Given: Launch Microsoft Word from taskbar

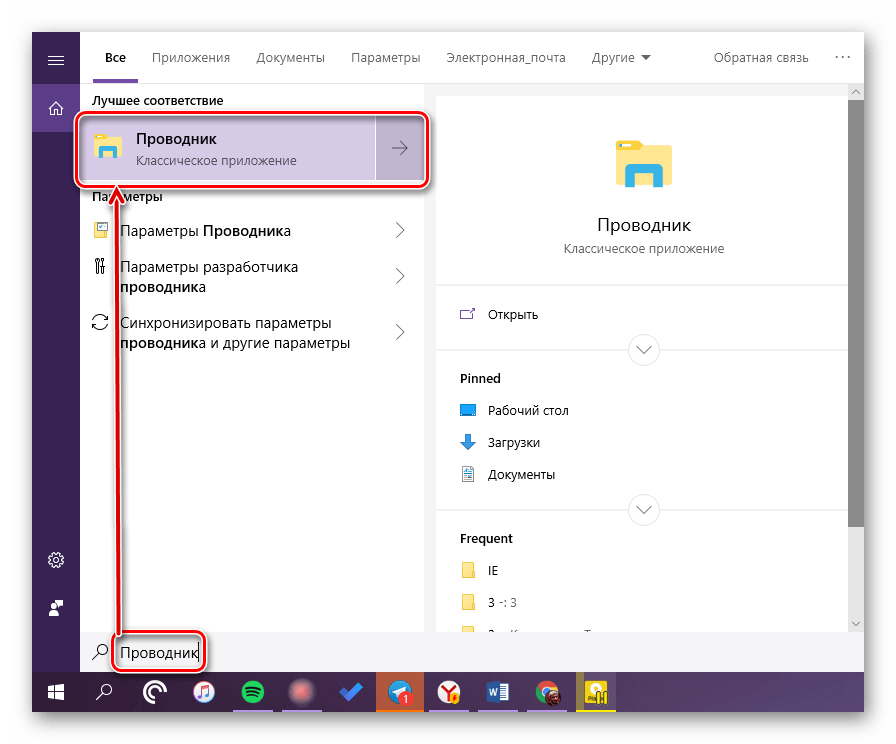Looking at the screenshot, I should (x=497, y=691).
